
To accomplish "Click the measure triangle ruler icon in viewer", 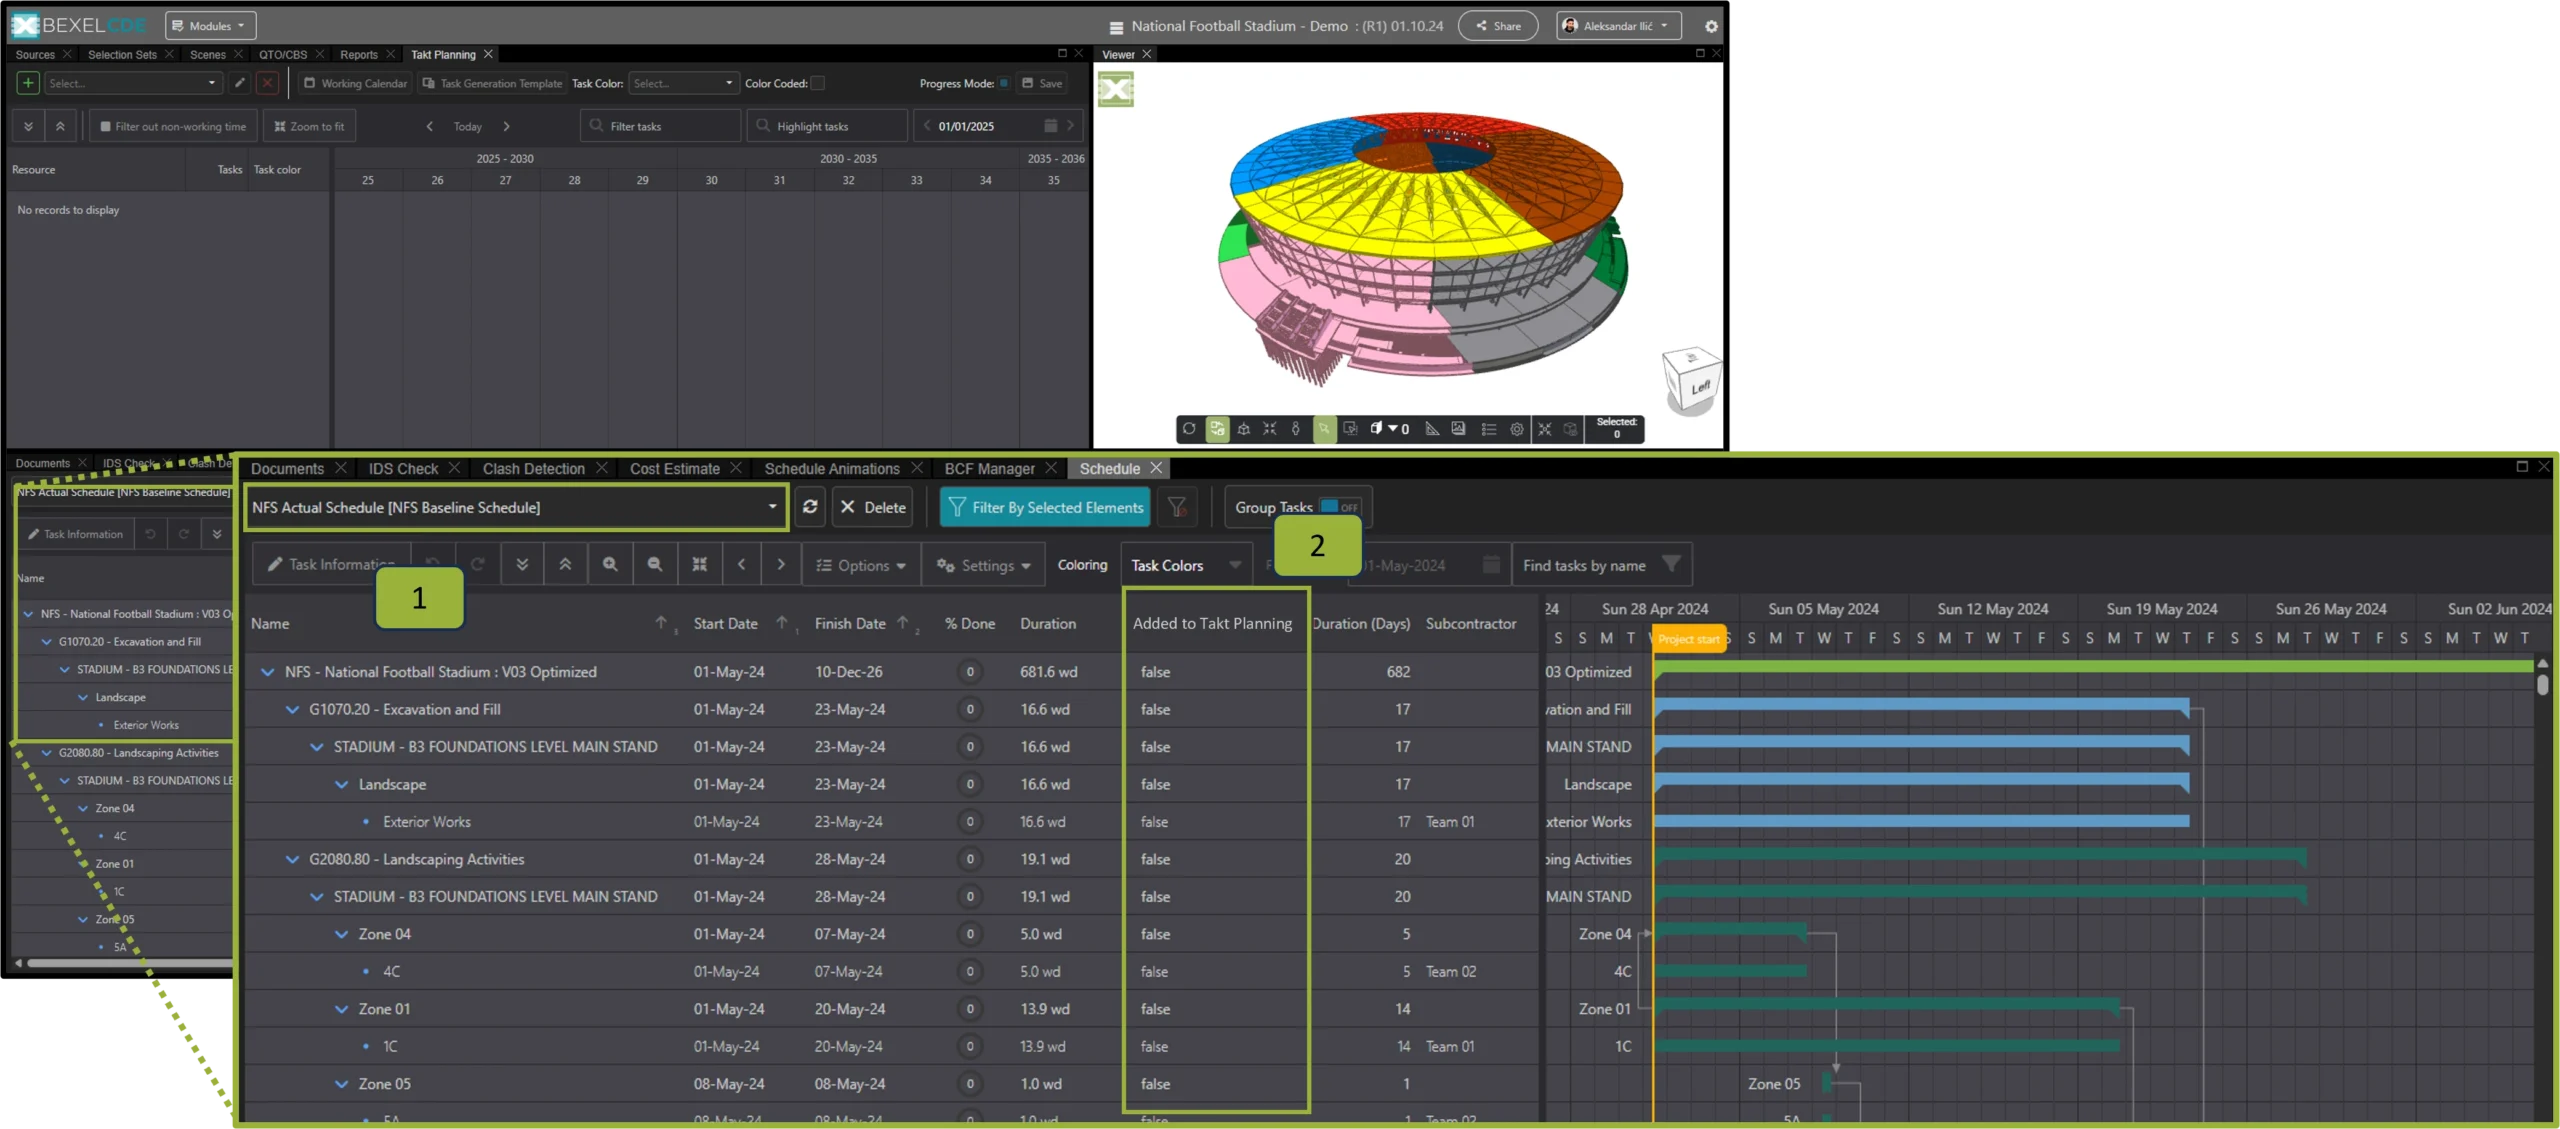I will pyautogui.click(x=1432, y=429).
